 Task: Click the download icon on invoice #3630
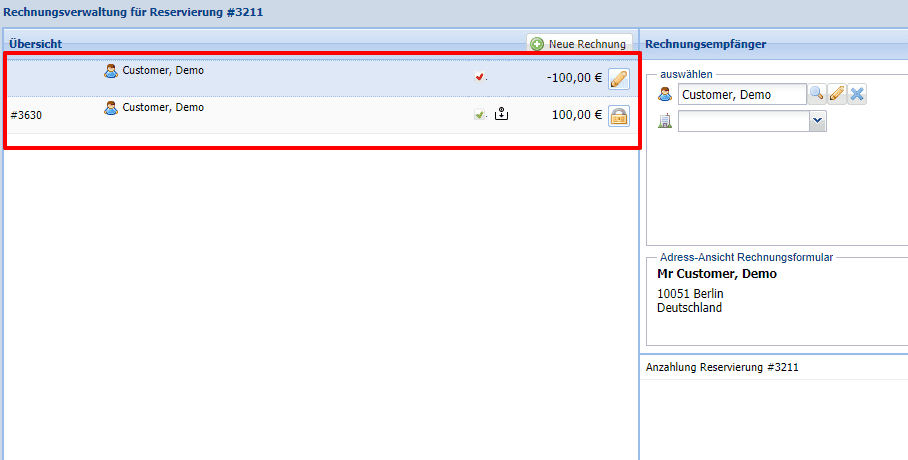[502, 115]
